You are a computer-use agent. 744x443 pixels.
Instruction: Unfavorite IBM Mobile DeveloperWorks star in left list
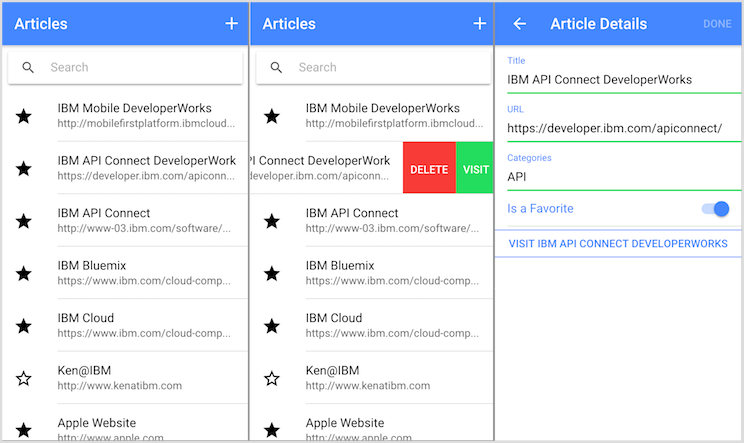(24, 116)
